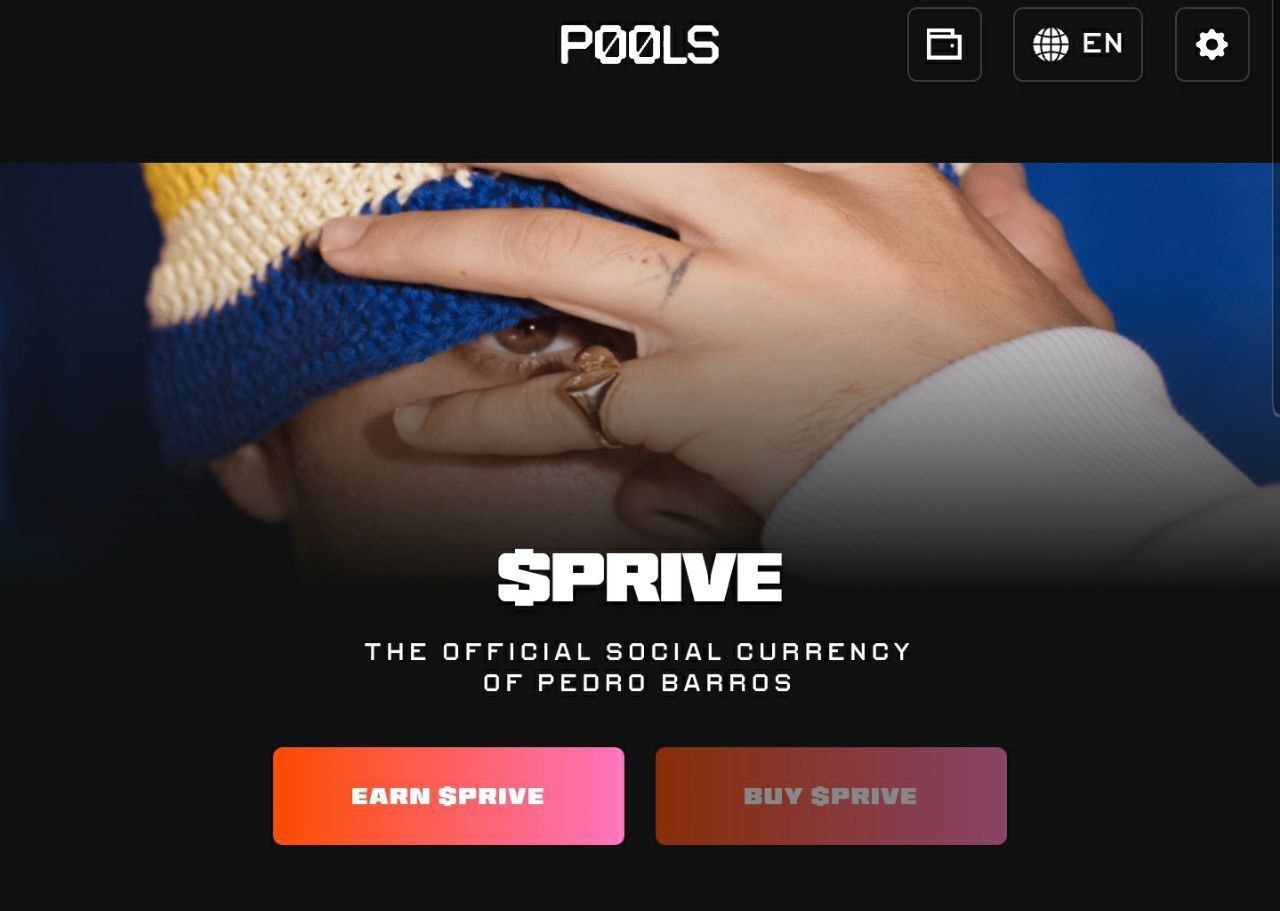Viewport: 1280px width, 911px height.
Task: Open settings with the gear icon
Action: click(x=1212, y=45)
